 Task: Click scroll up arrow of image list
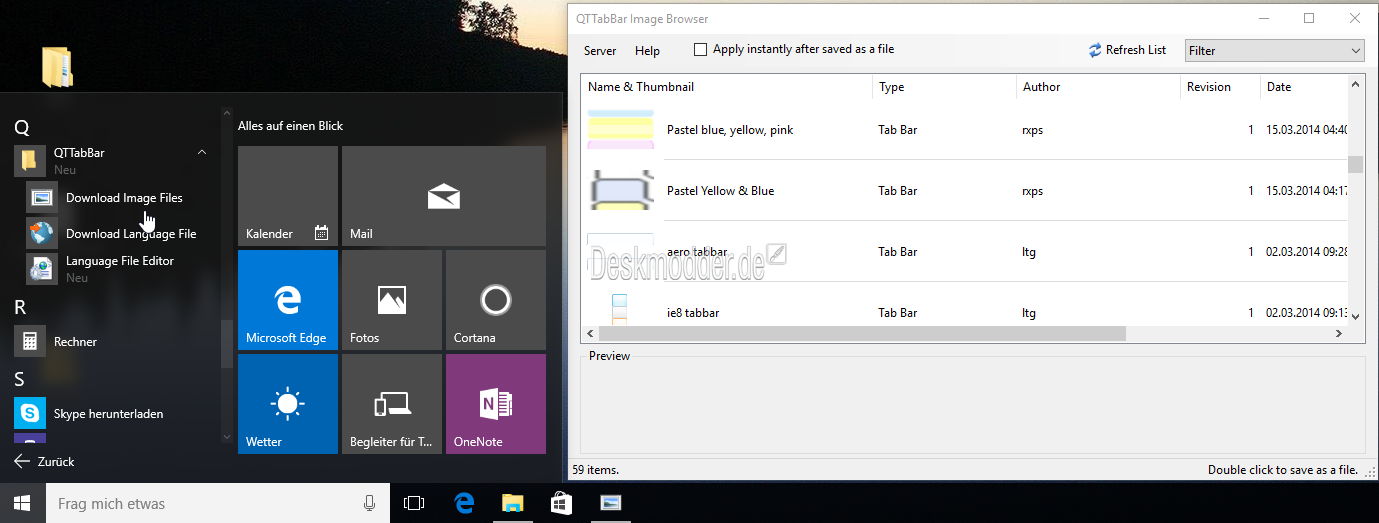click(1356, 83)
